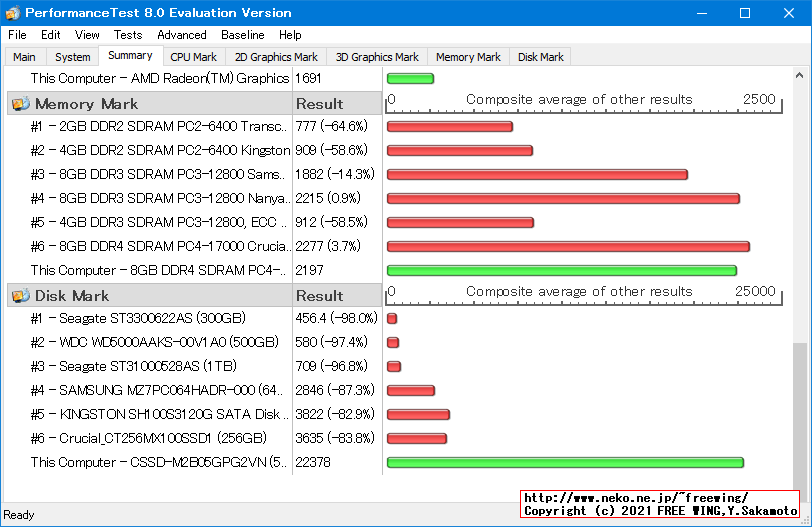Open the File menu

(x=18, y=35)
